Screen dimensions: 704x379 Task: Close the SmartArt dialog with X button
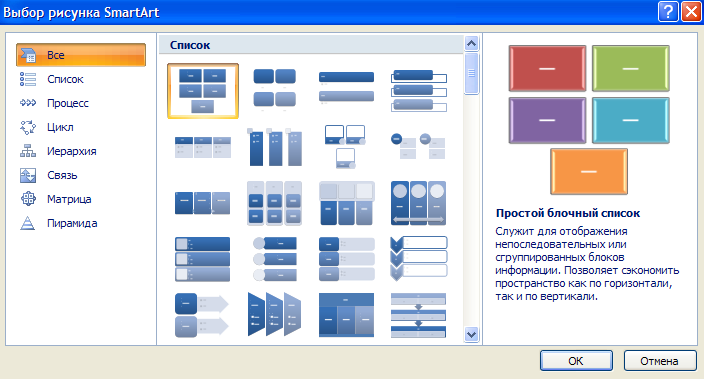pyautogui.click(x=691, y=12)
